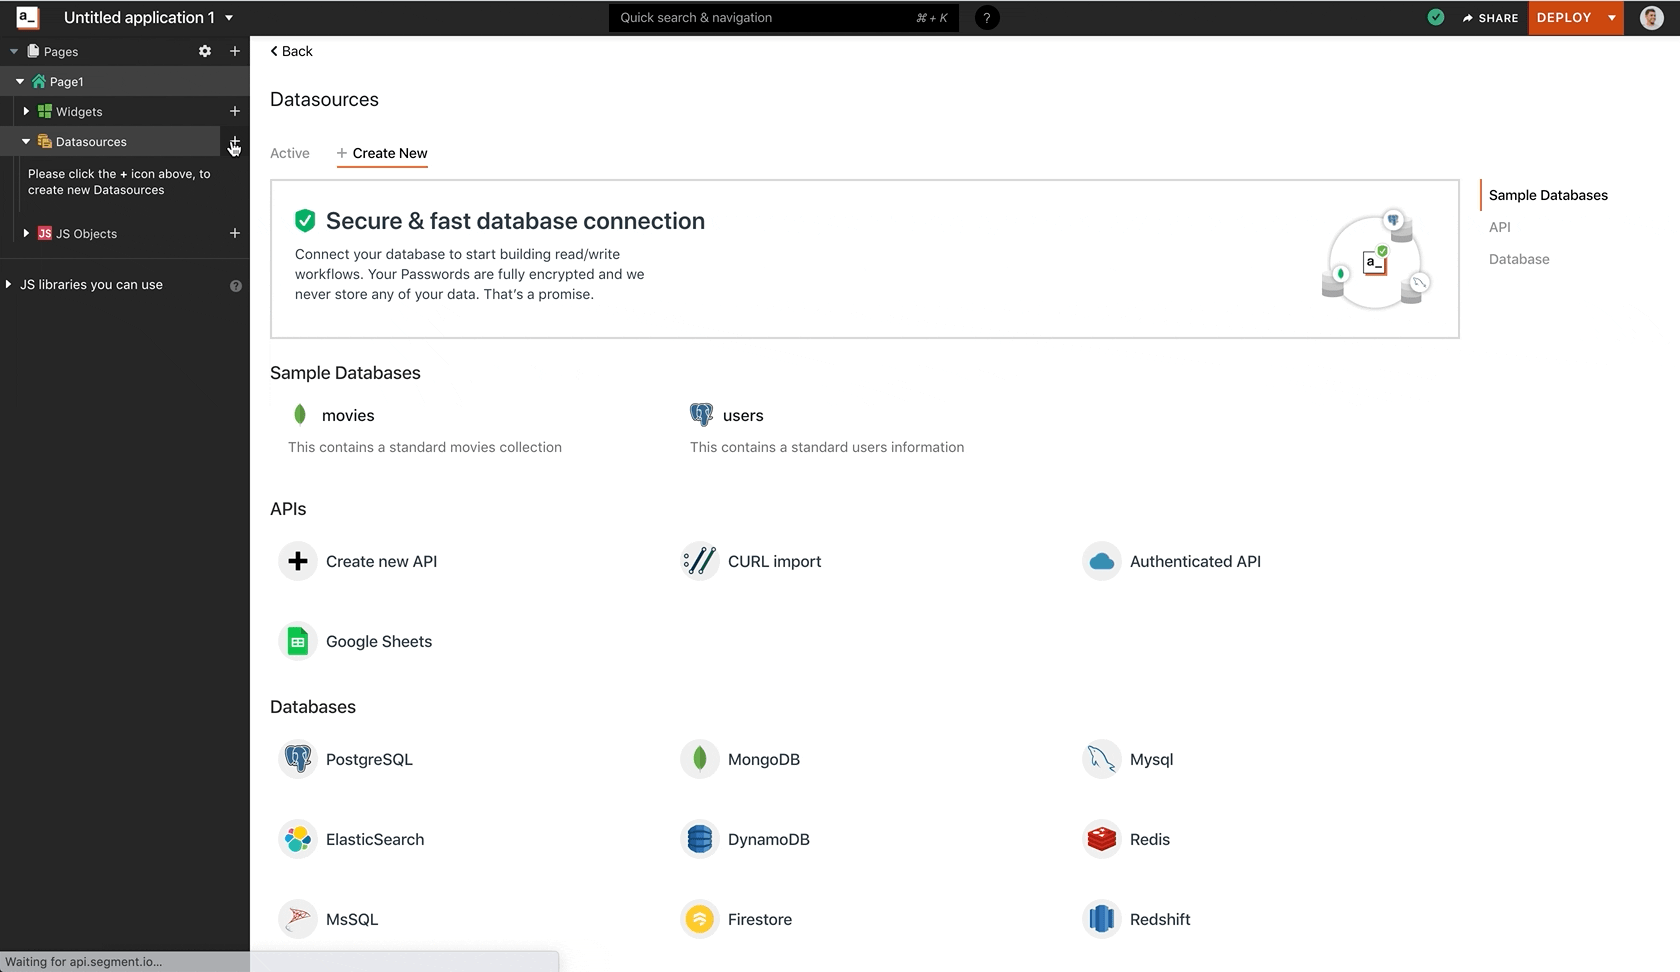Choose the CURL import option

775,561
